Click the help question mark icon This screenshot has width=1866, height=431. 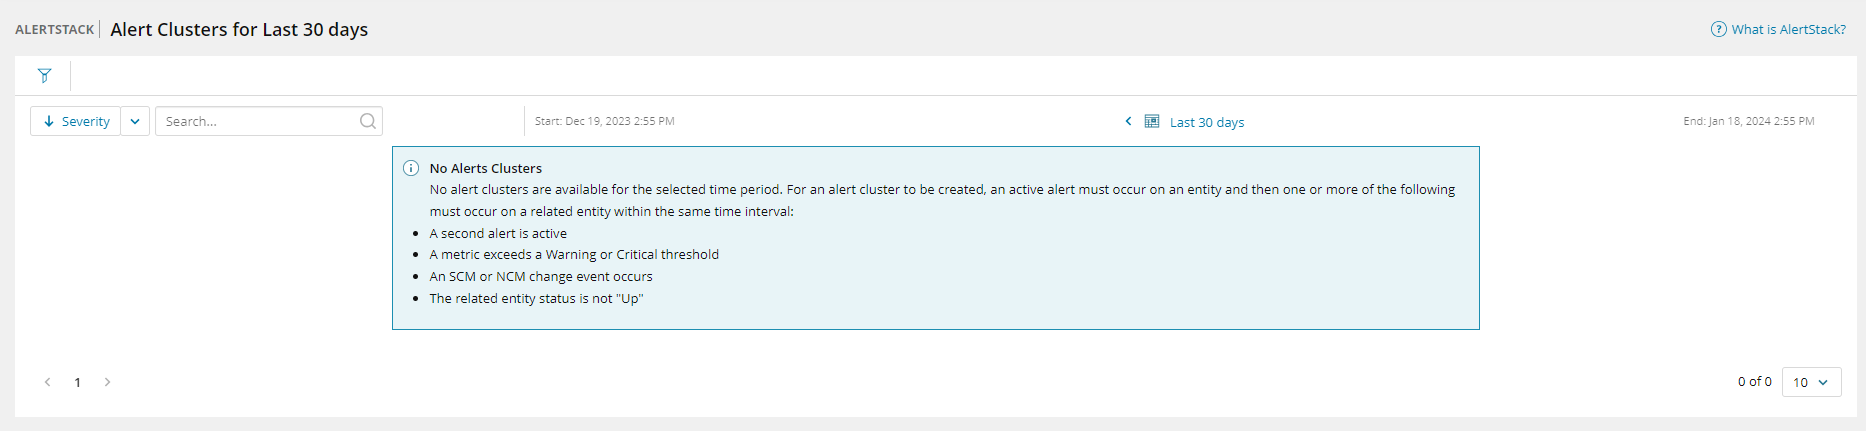1718,29
